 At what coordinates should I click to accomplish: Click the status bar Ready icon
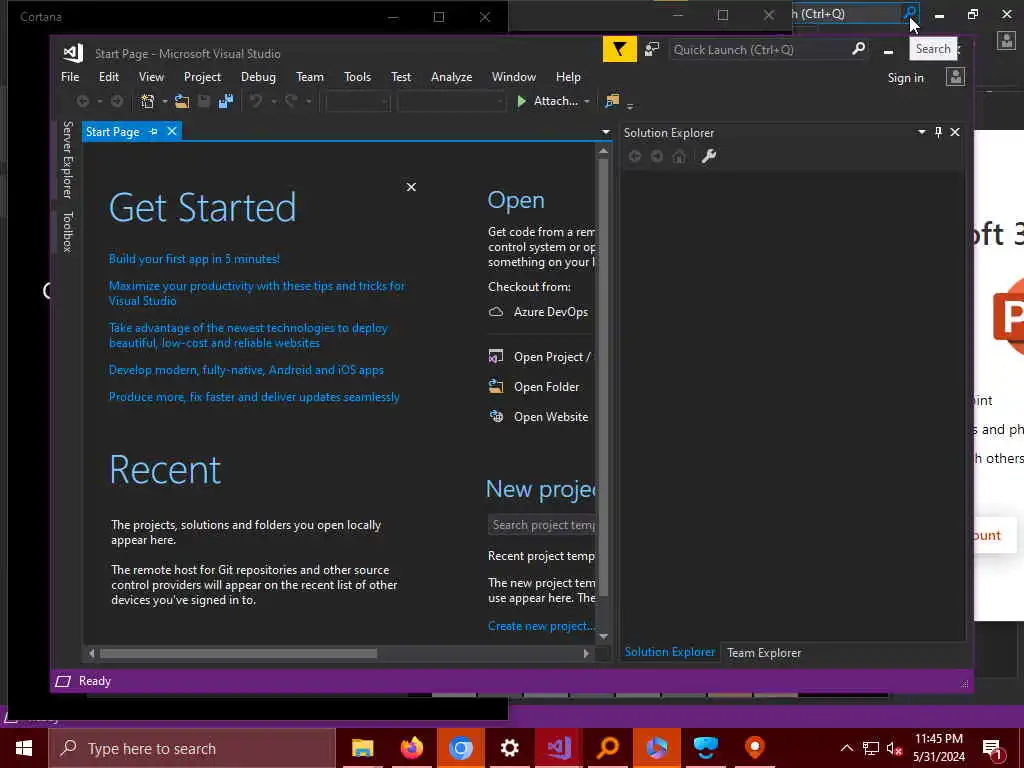pos(63,681)
